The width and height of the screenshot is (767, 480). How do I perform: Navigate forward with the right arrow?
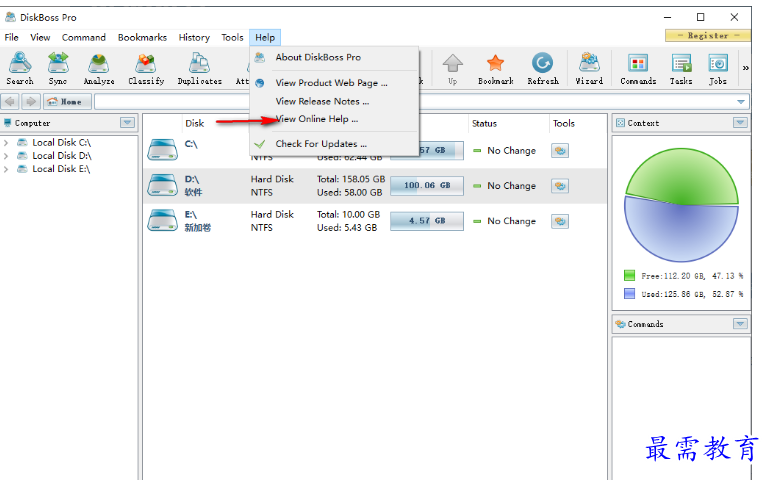click(30, 102)
